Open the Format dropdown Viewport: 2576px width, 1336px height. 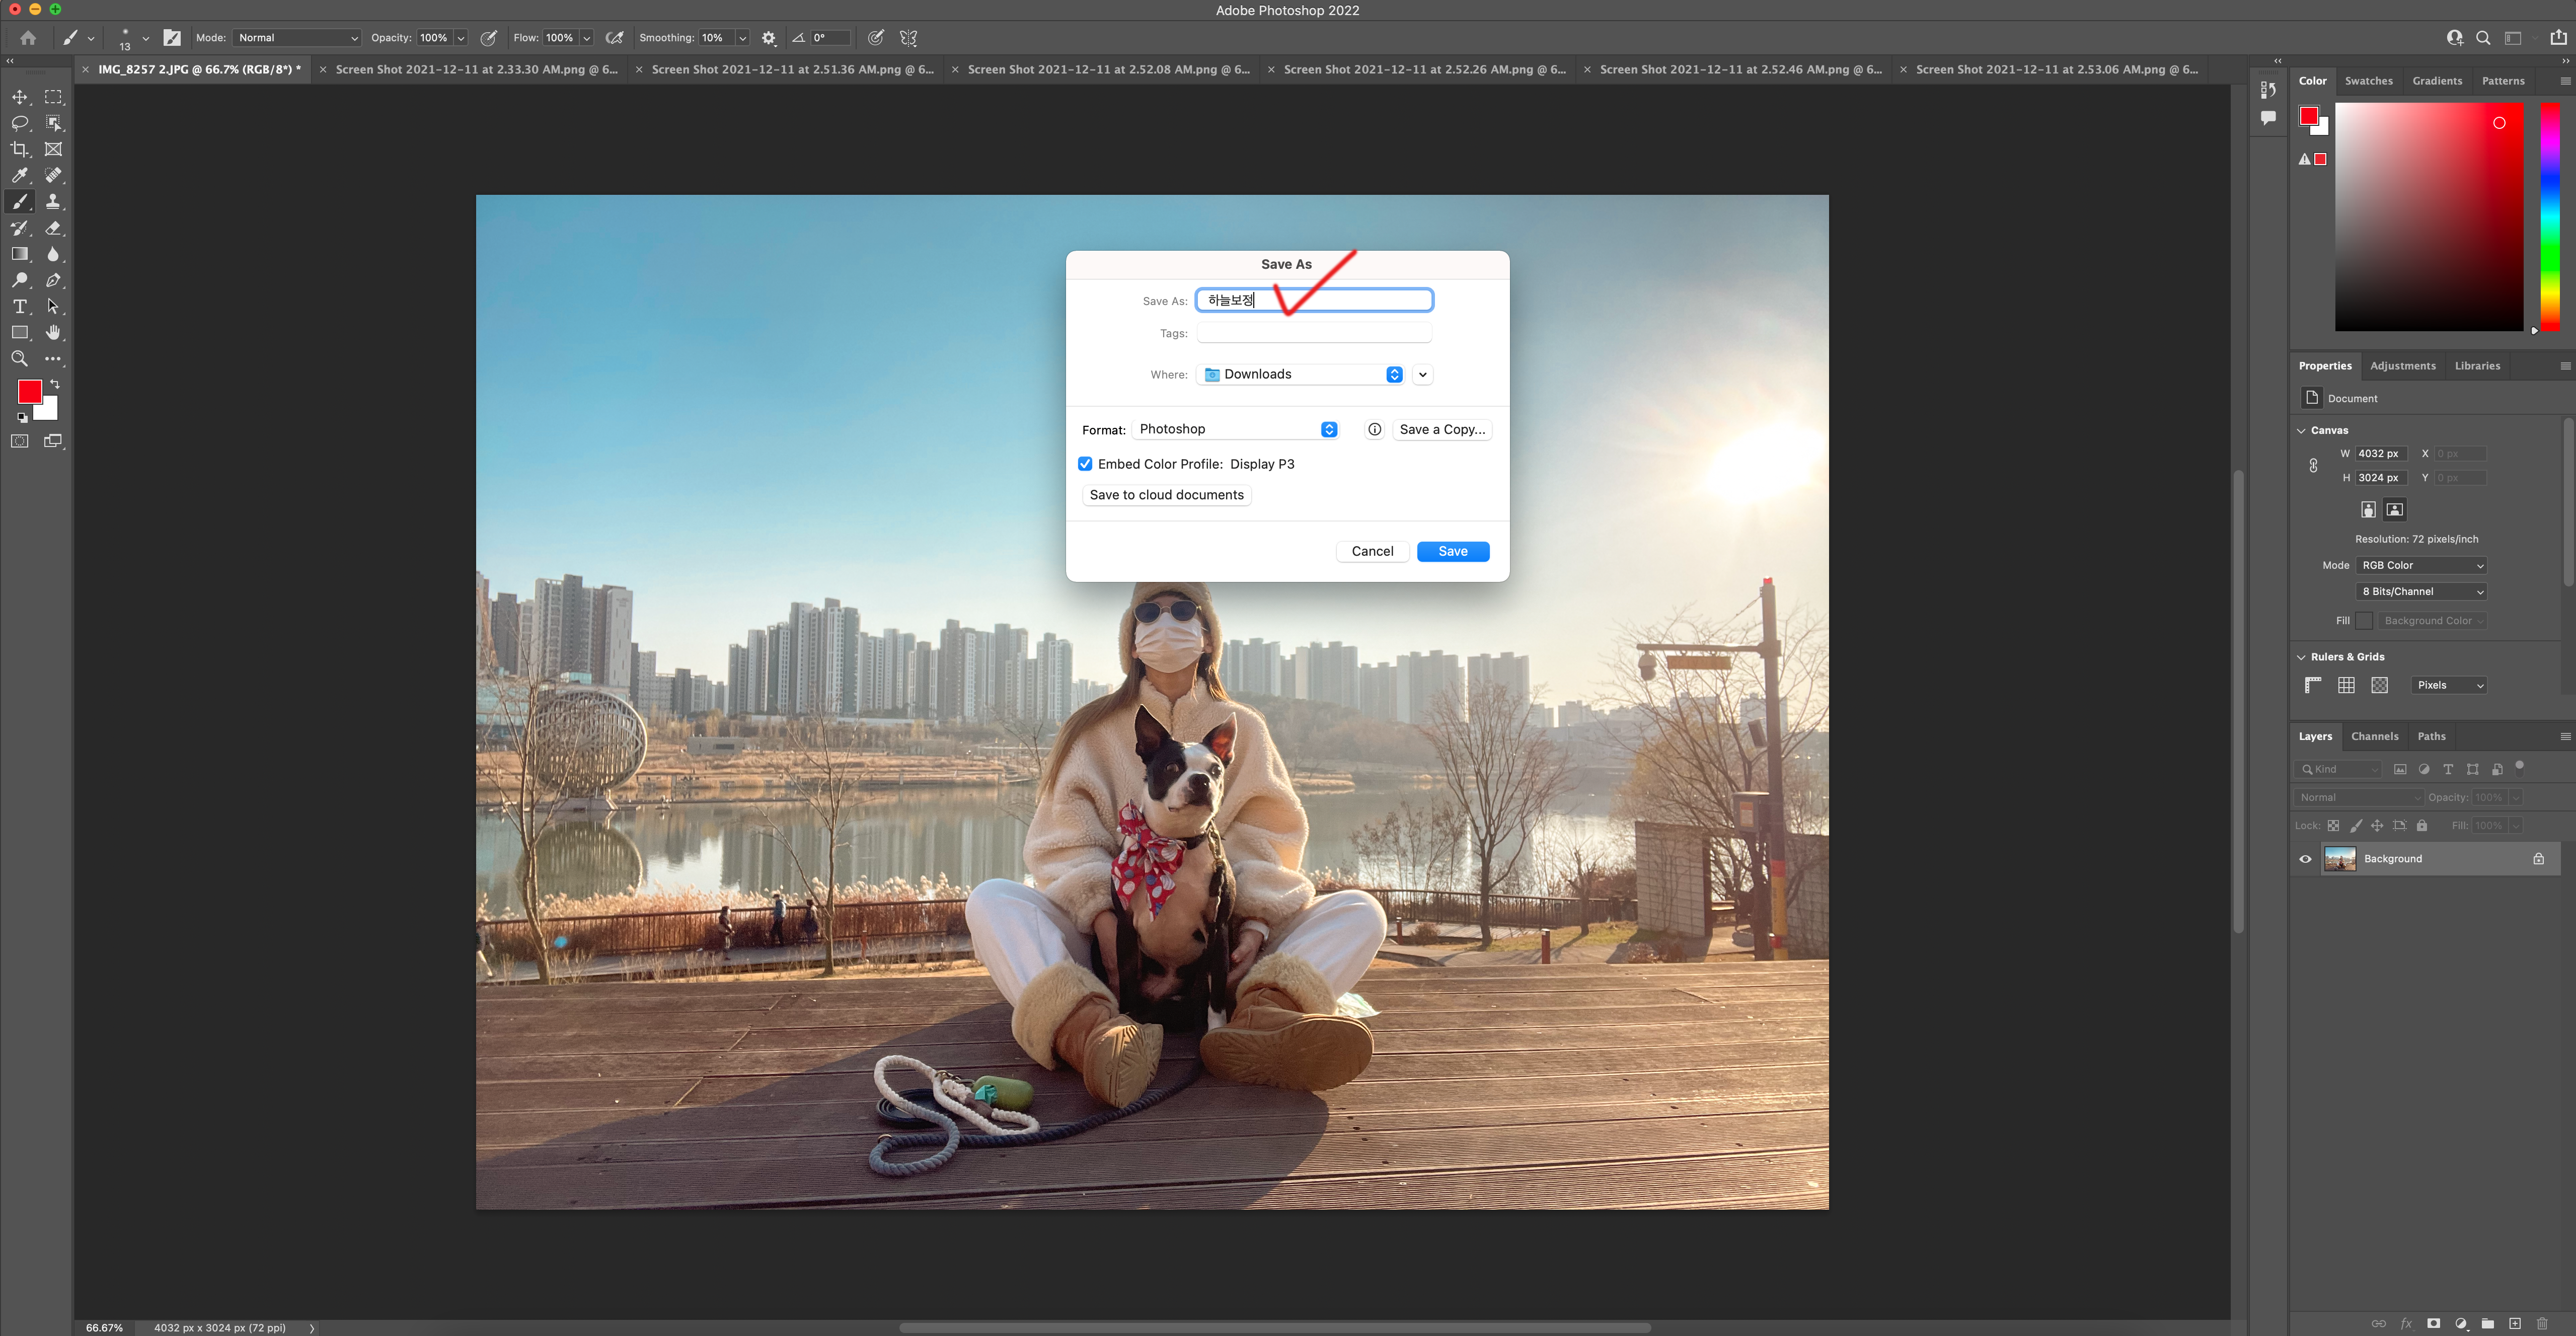coord(1237,429)
